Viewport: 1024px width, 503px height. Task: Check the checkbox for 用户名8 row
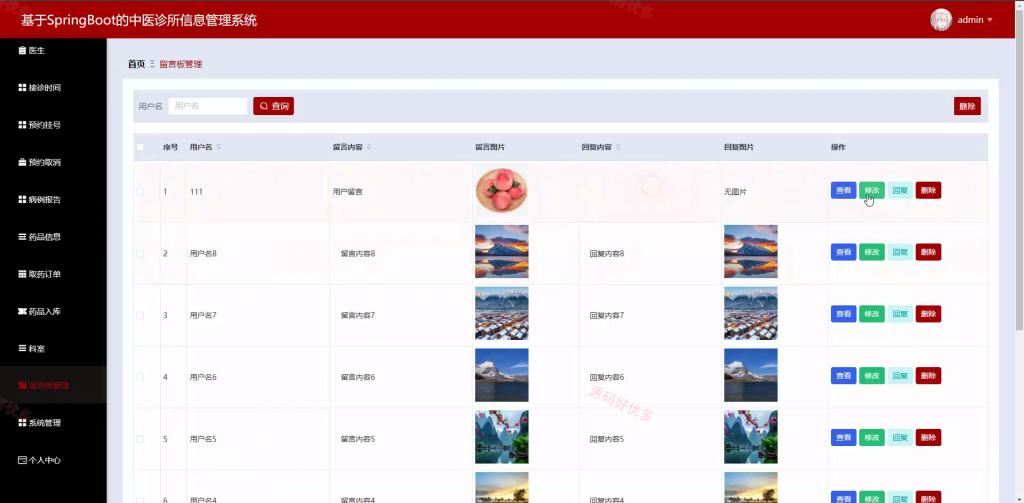pos(140,253)
